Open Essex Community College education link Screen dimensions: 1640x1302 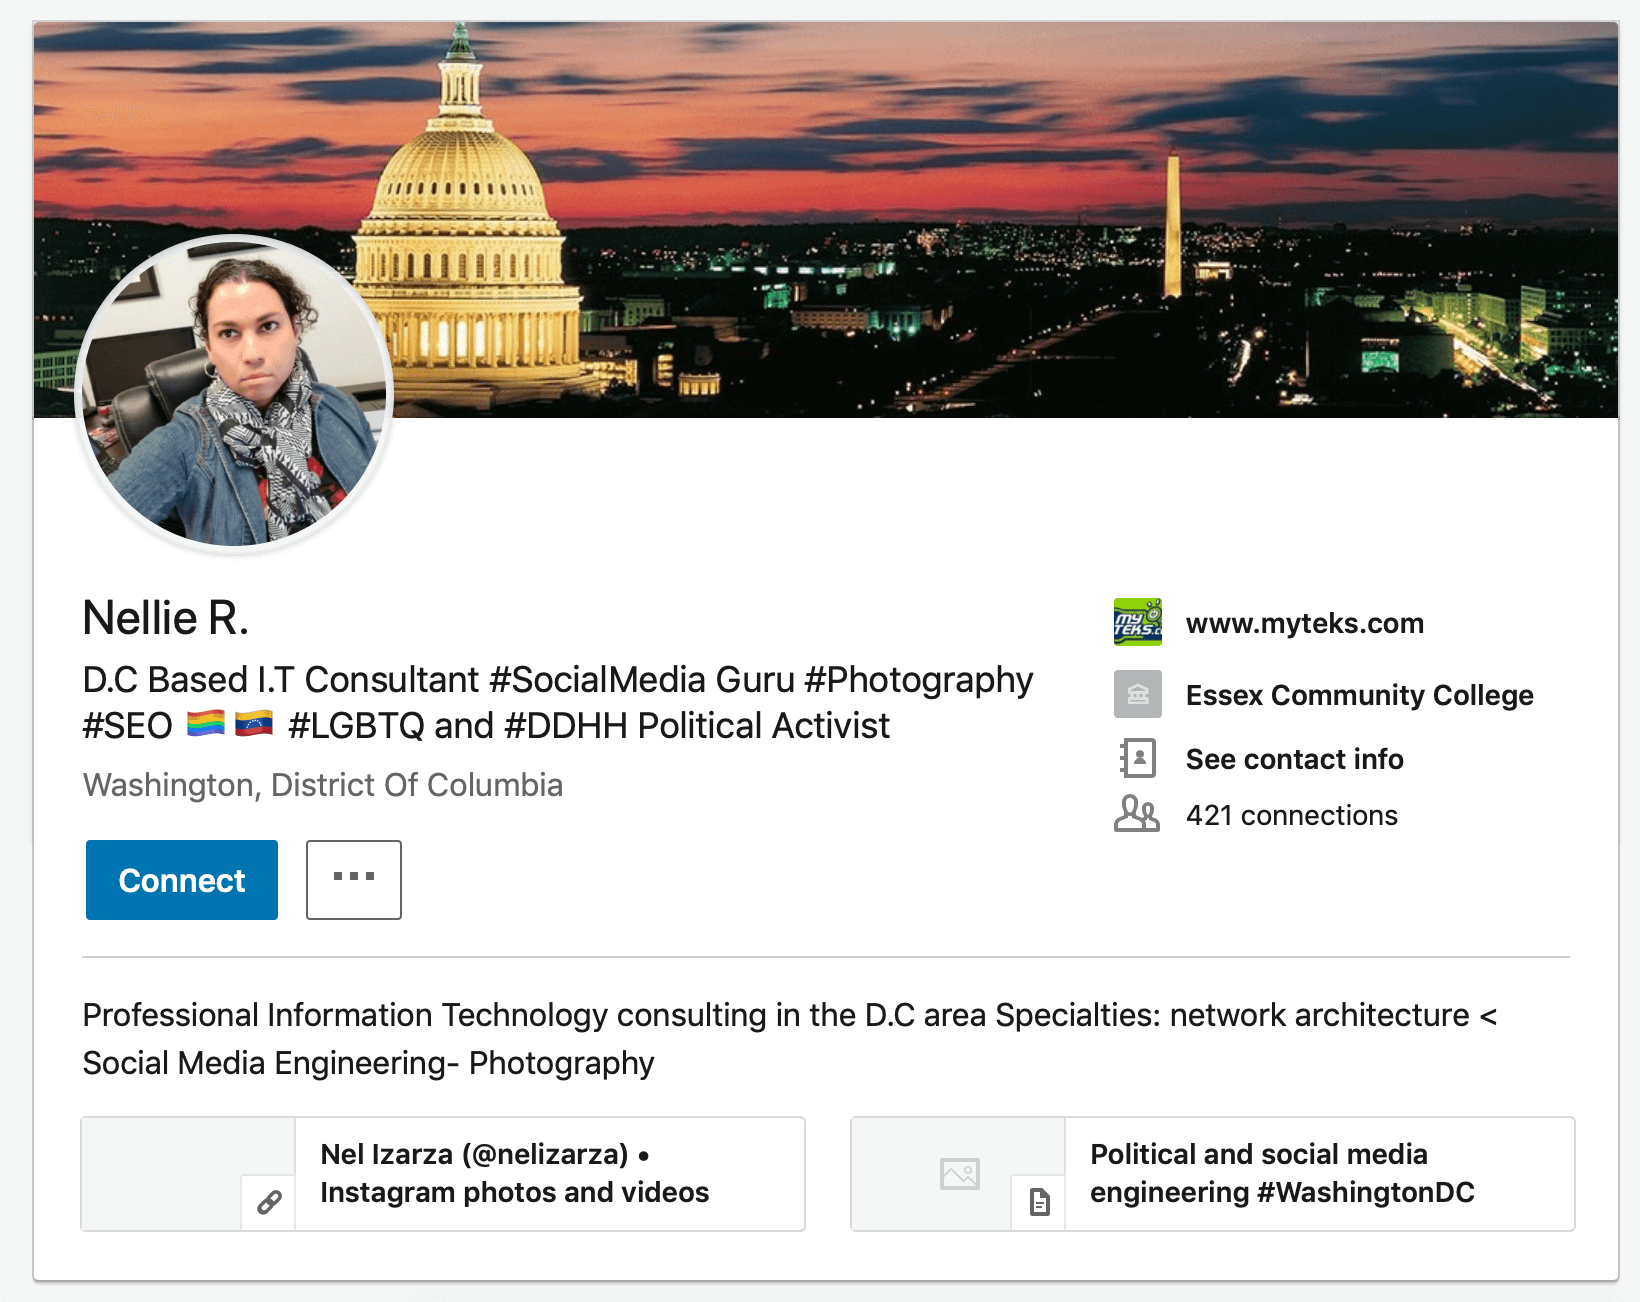click(1359, 695)
